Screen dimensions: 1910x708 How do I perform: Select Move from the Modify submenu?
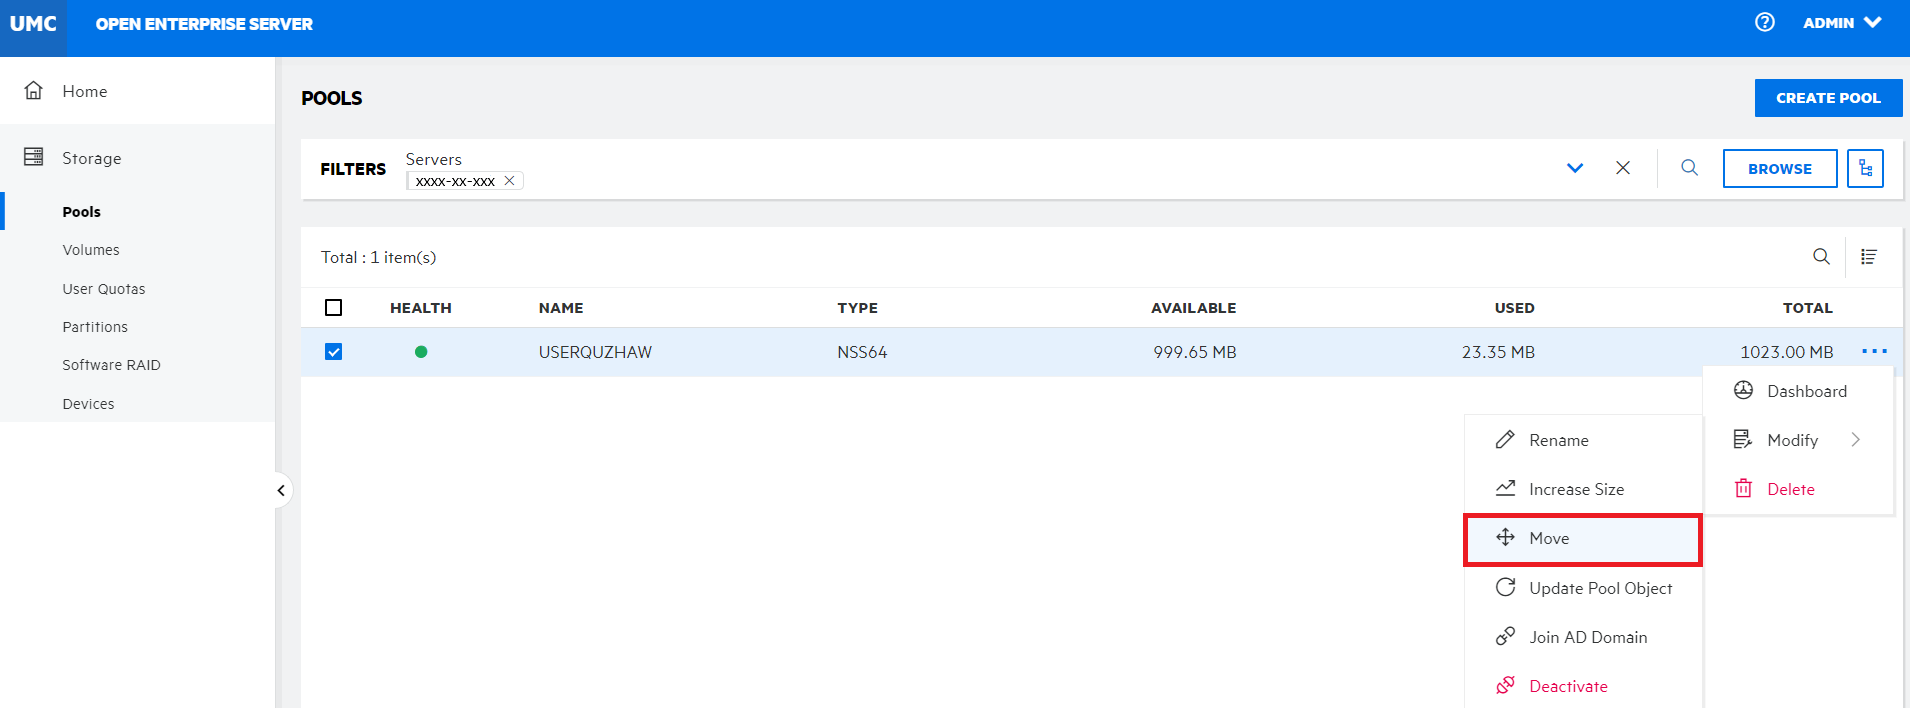coord(1582,539)
